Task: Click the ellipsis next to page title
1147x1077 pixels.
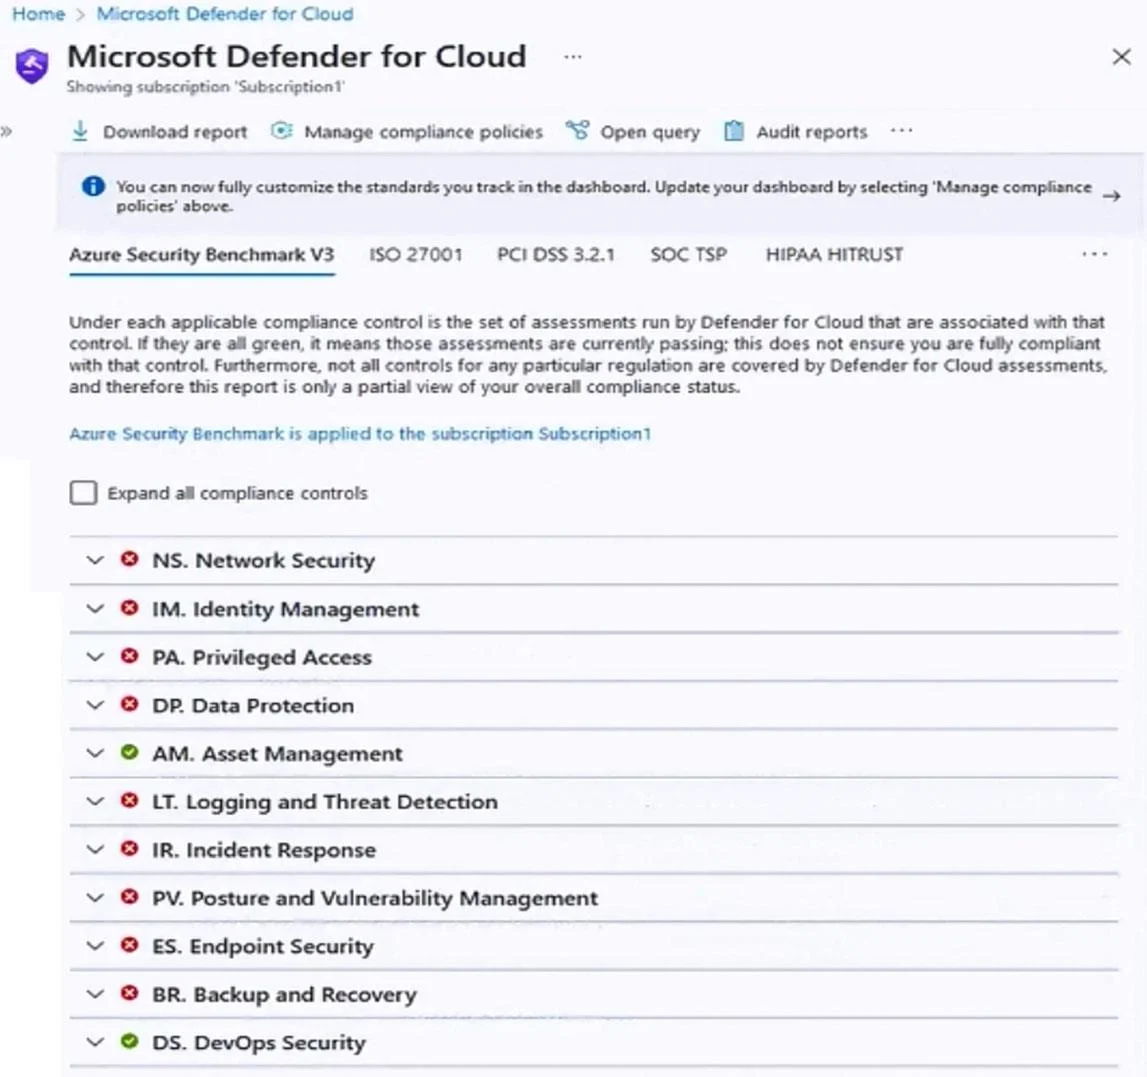Action: (573, 57)
